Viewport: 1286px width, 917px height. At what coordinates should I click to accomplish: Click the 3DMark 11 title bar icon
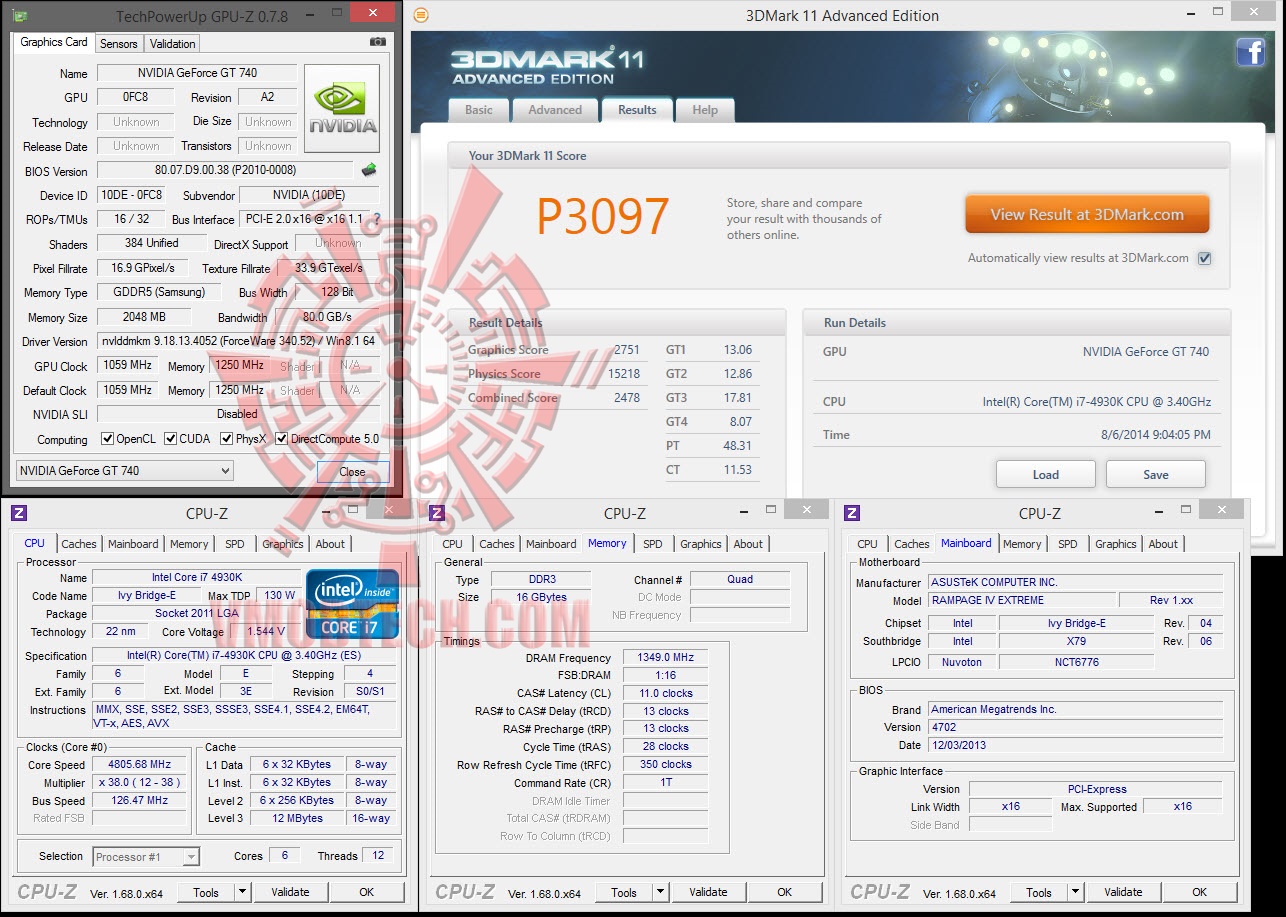421,15
